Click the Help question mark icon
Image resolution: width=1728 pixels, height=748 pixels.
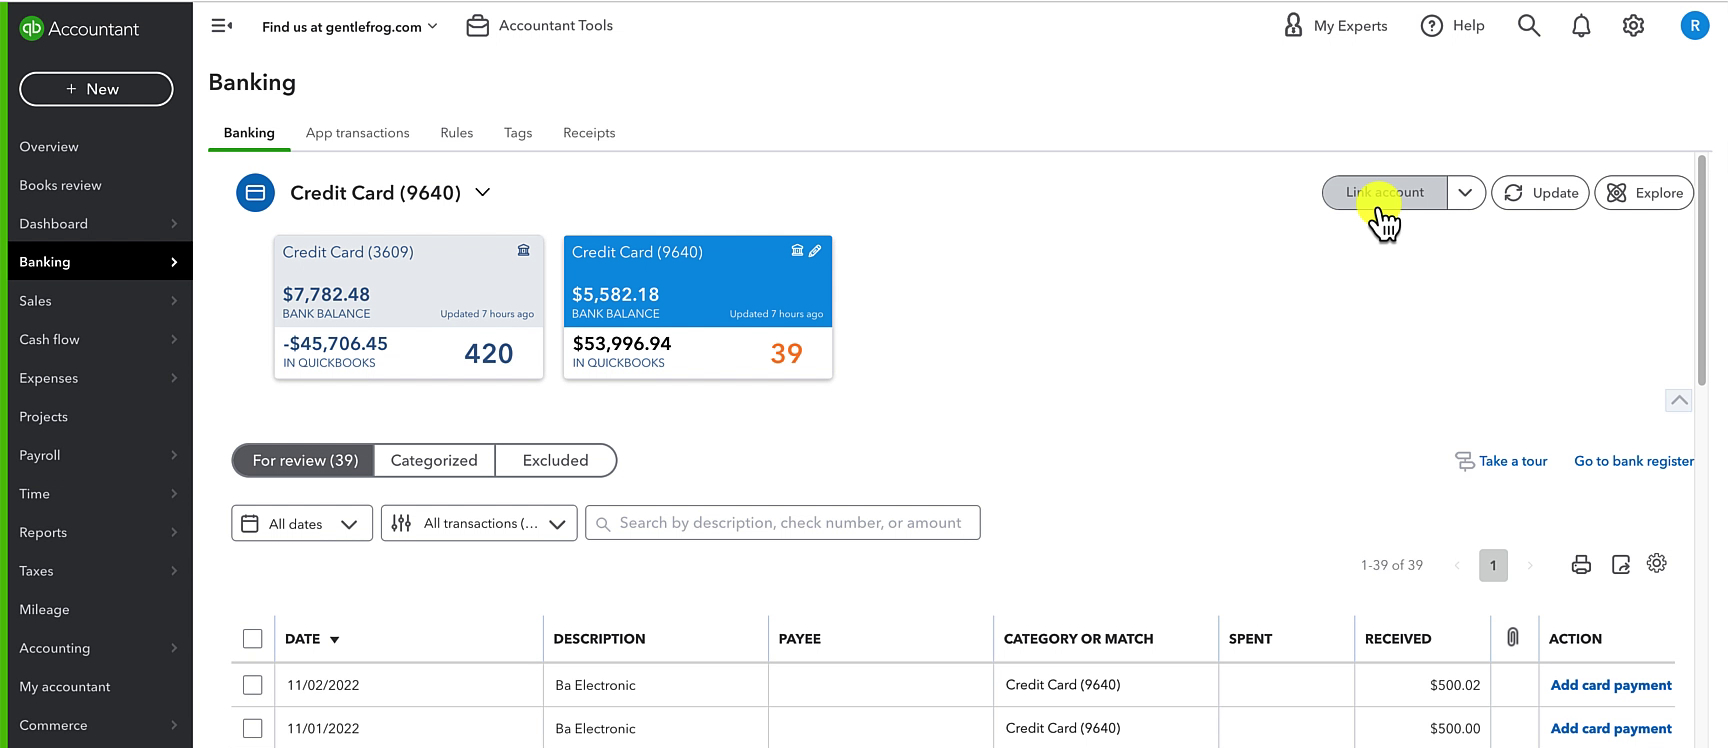1432,26
